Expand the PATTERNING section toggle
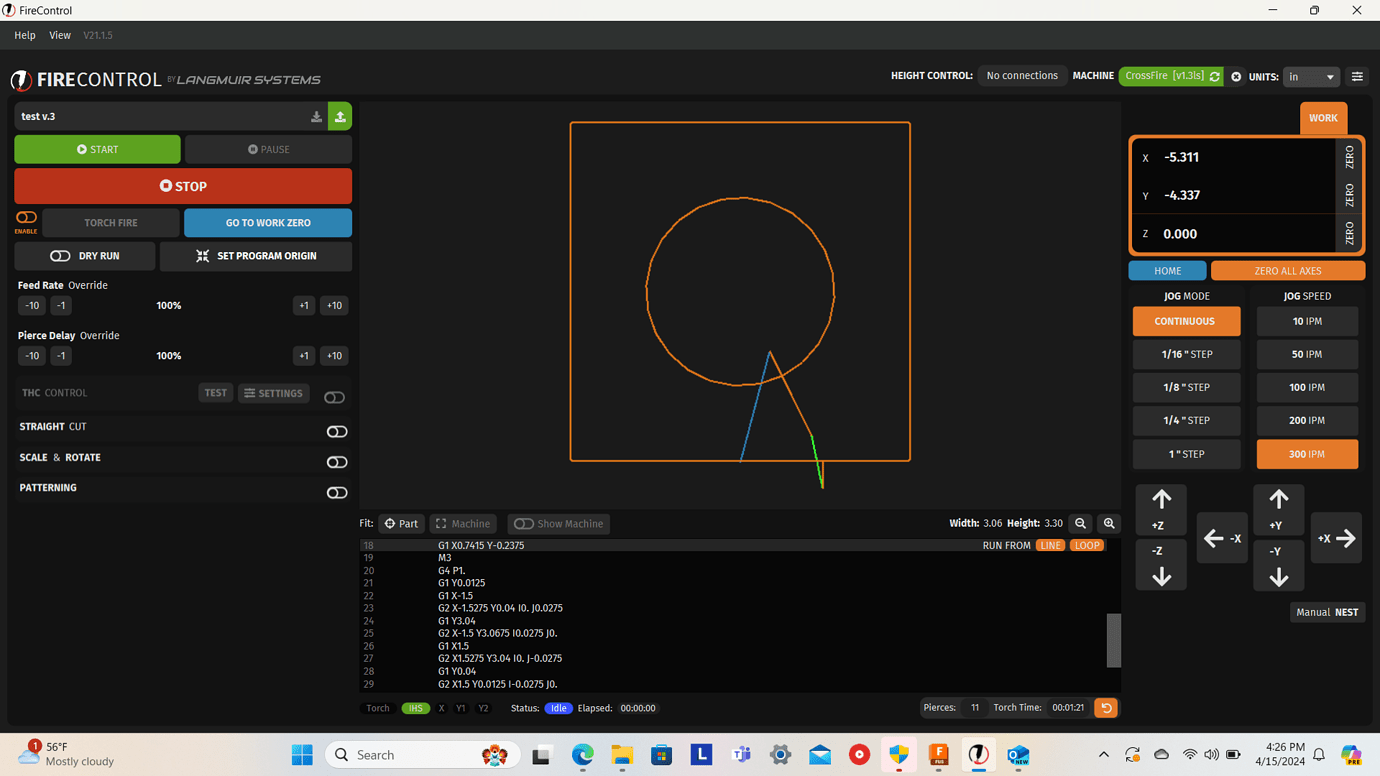Image resolution: width=1380 pixels, height=776 pixels. tap(337, 492)
